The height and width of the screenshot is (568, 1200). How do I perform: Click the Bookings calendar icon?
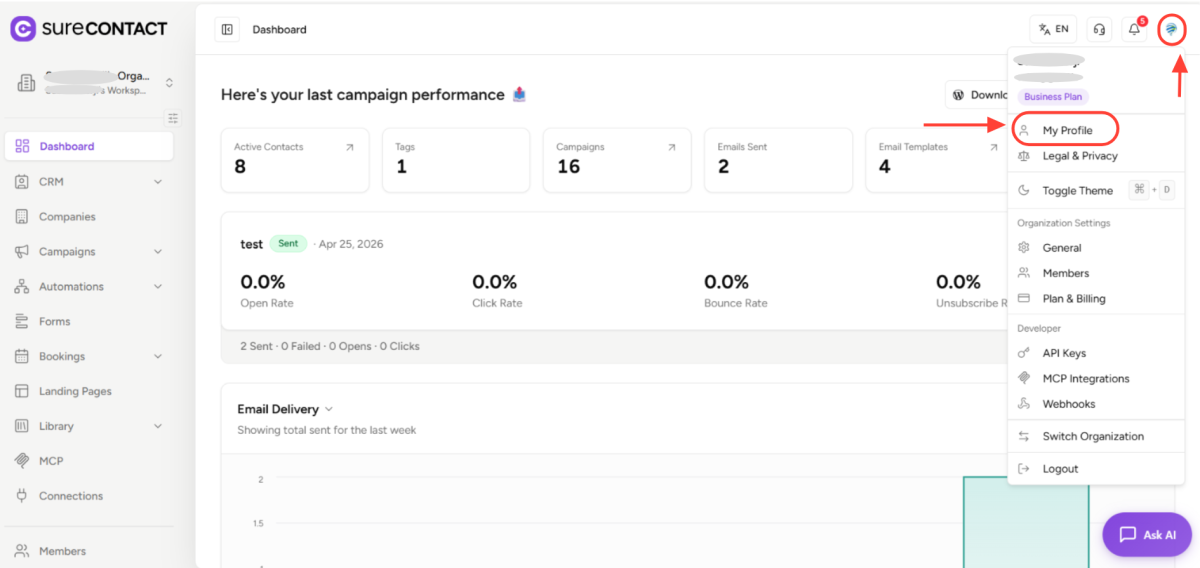point(22,357)
